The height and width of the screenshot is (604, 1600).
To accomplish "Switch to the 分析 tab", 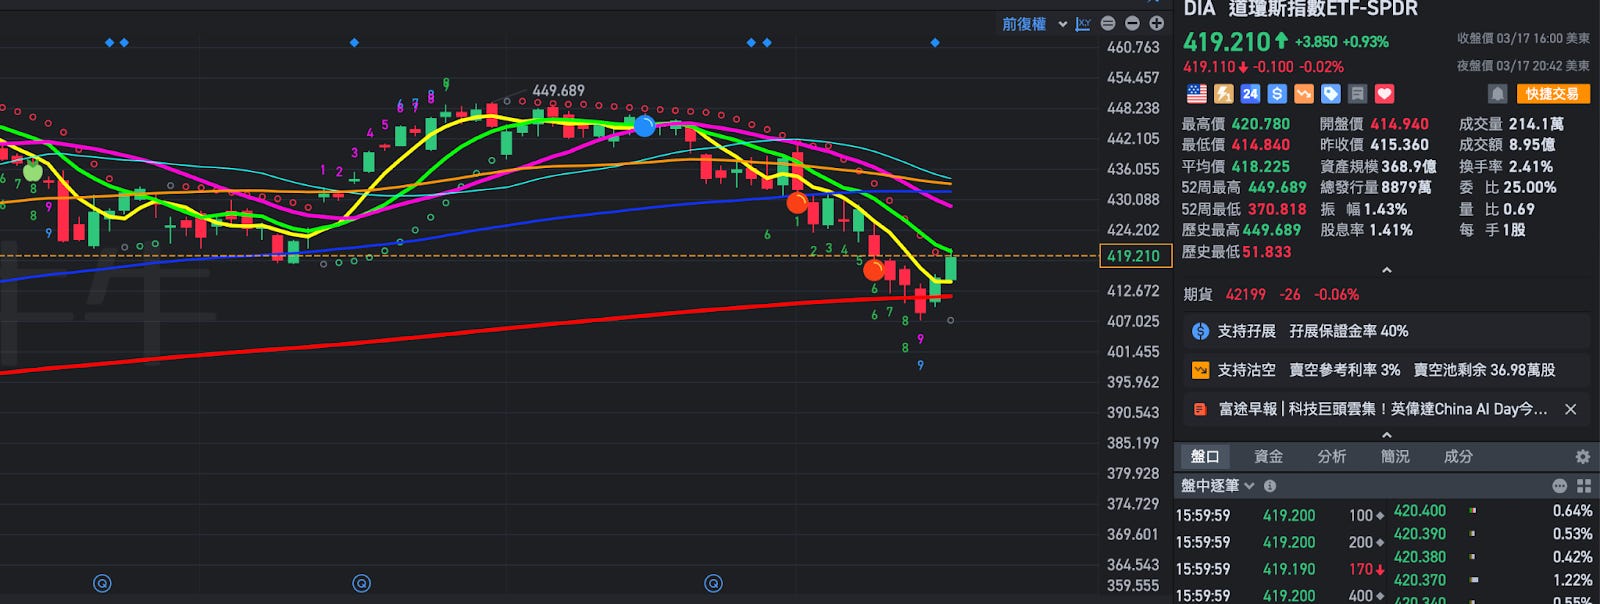I will (1331, 456).
